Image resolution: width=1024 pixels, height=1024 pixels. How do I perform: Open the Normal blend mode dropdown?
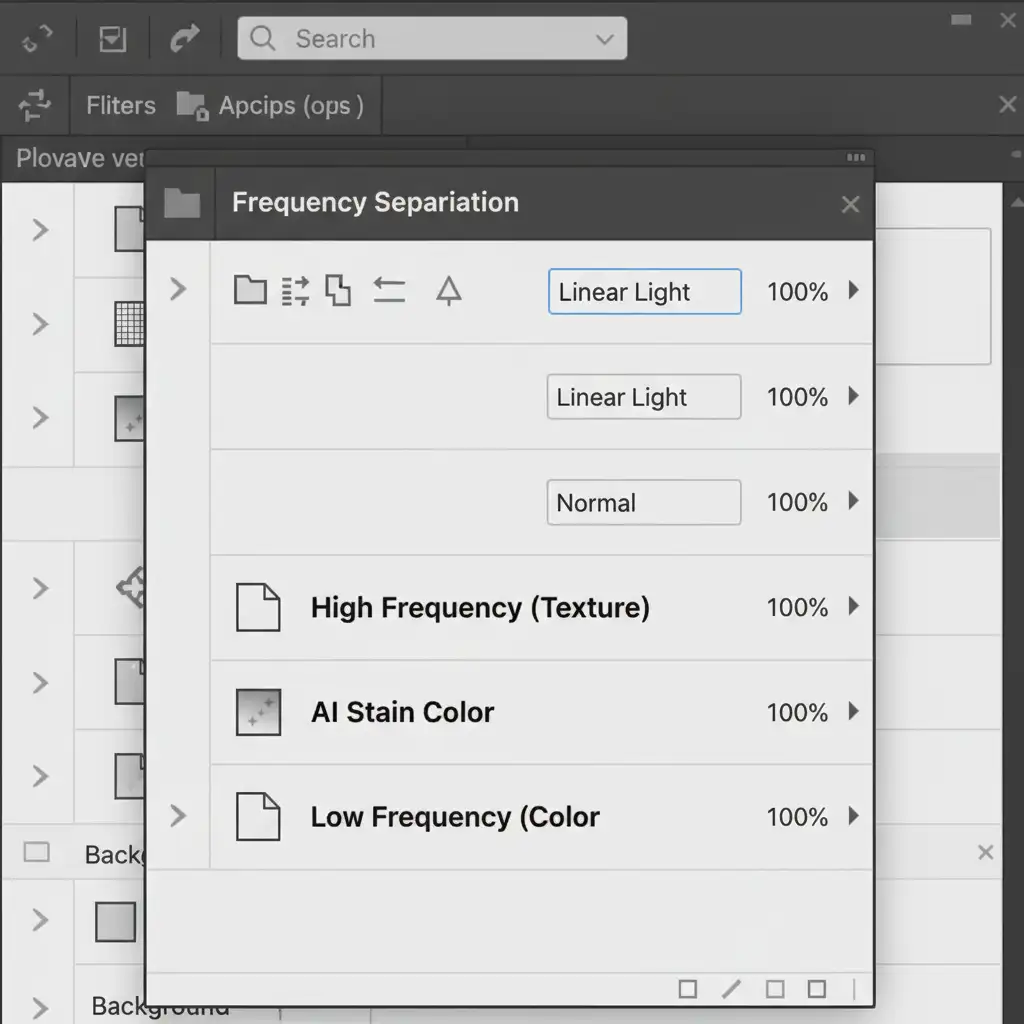tap(643, 502)
